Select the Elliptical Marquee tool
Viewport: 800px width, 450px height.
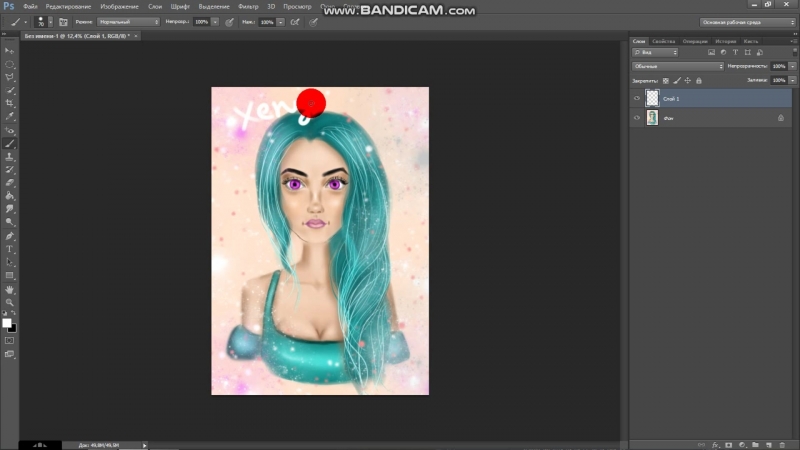(x=9, y=64)
